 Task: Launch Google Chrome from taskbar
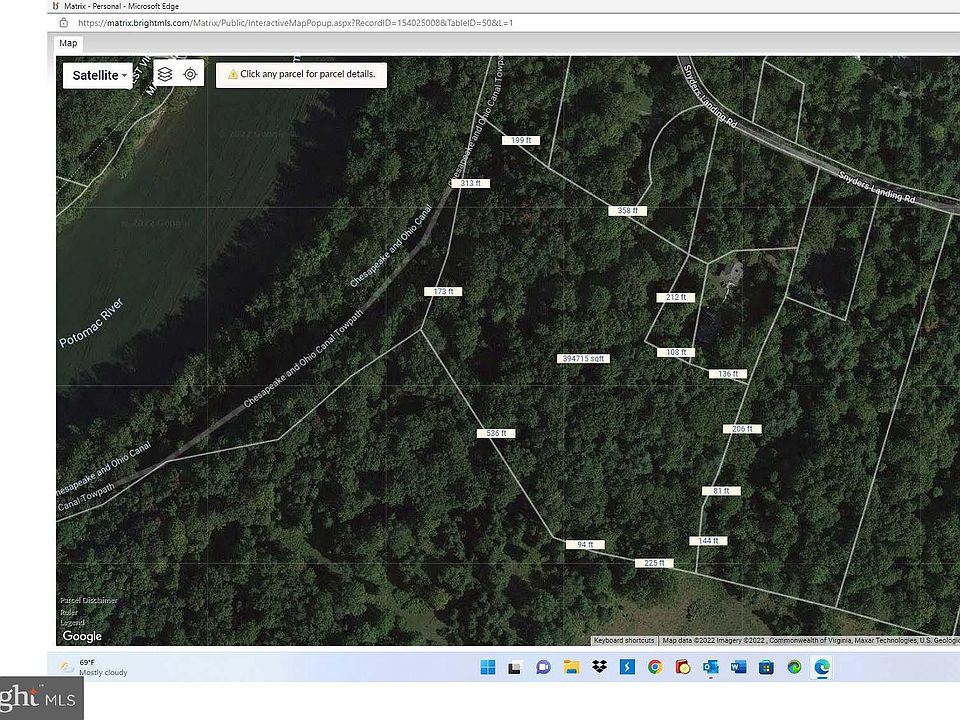pyautogui.click(x=654, y=667)
